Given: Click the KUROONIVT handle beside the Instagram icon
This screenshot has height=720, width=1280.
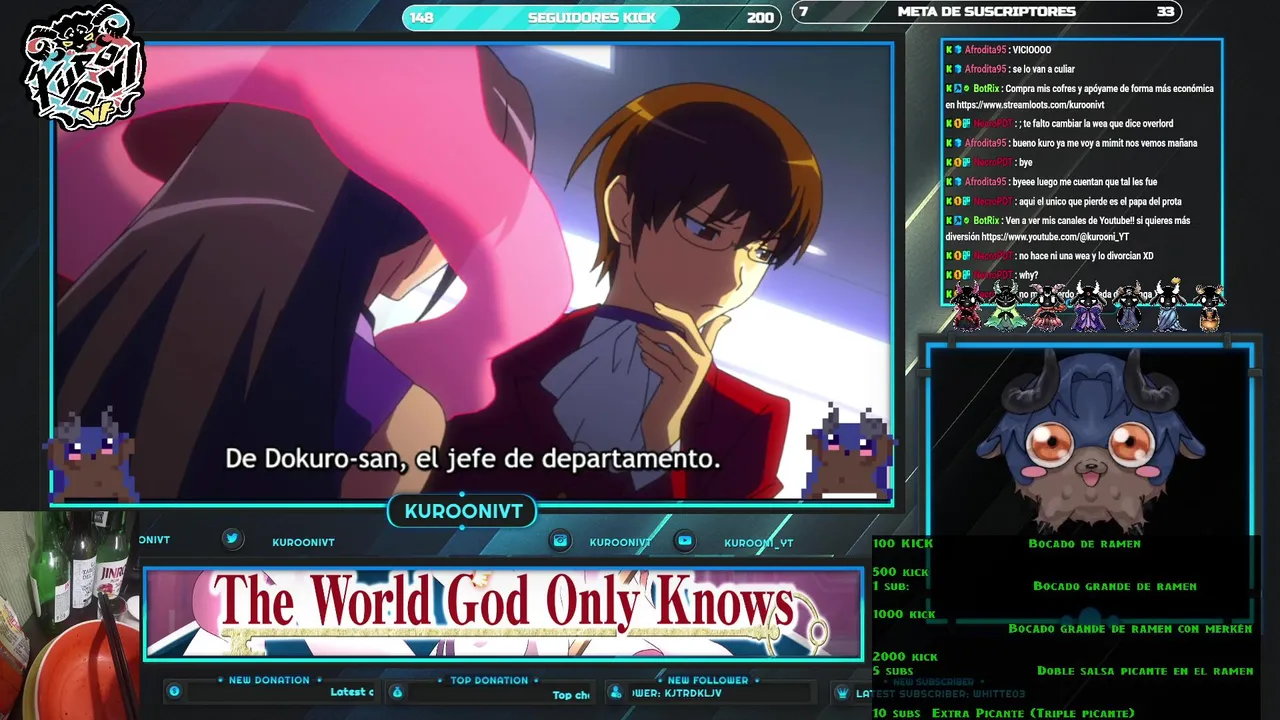Looking at the screenshot, I should 620,542.
